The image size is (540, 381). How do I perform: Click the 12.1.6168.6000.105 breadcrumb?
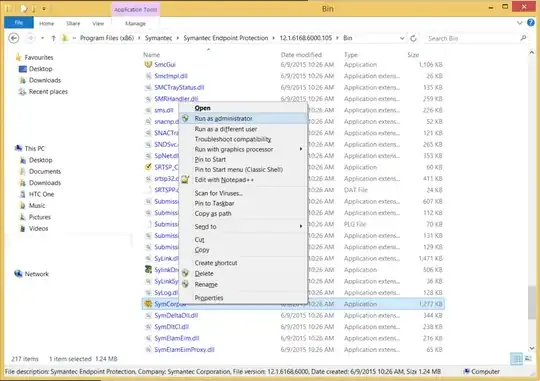point(305,38)
